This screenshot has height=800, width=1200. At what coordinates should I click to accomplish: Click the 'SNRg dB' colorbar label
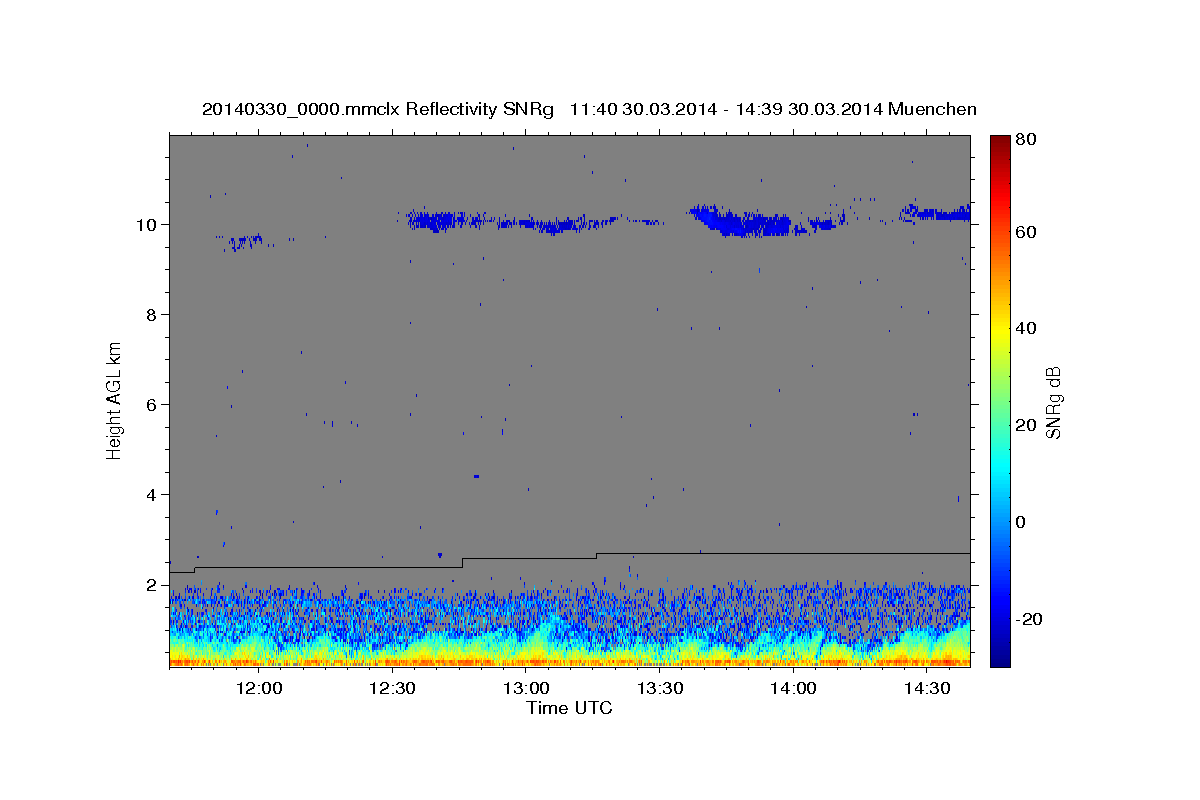[1053, 403]
